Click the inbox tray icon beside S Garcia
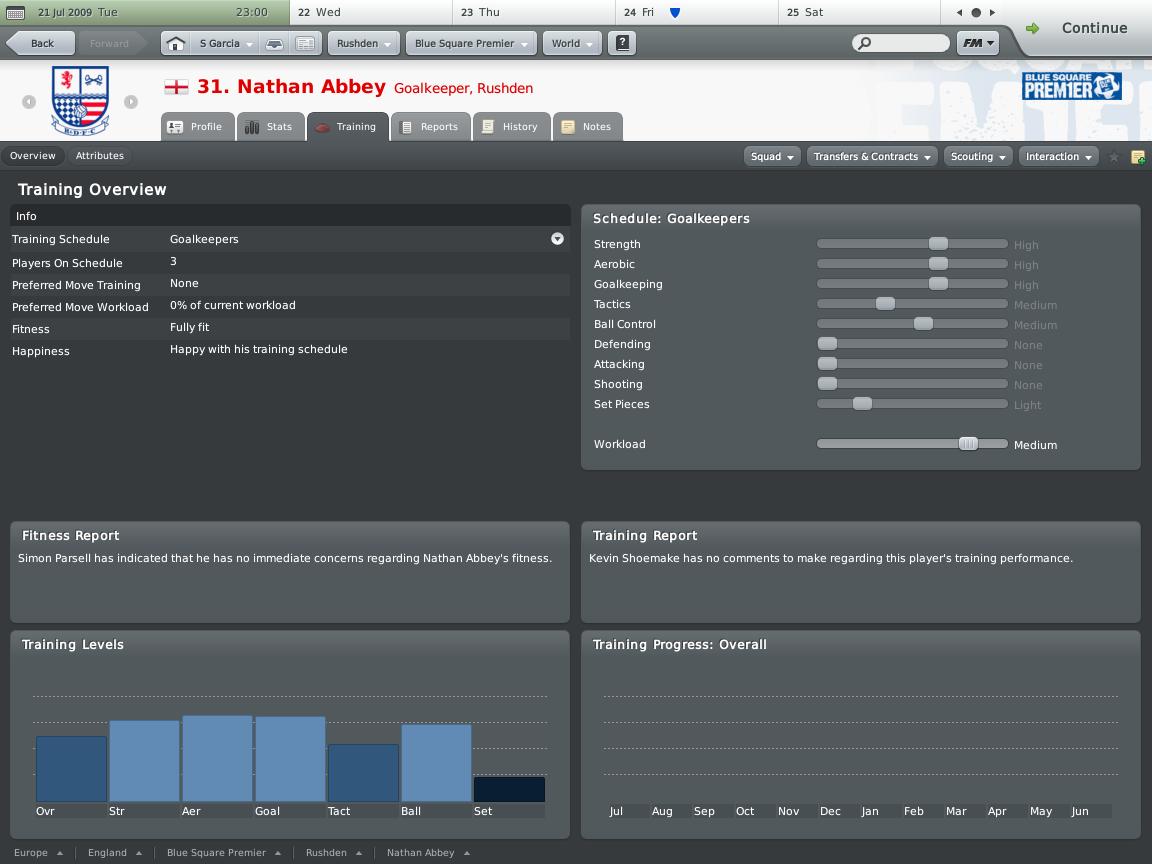The height and width of the screenshot is (864, 1152). tap(274, 44)
